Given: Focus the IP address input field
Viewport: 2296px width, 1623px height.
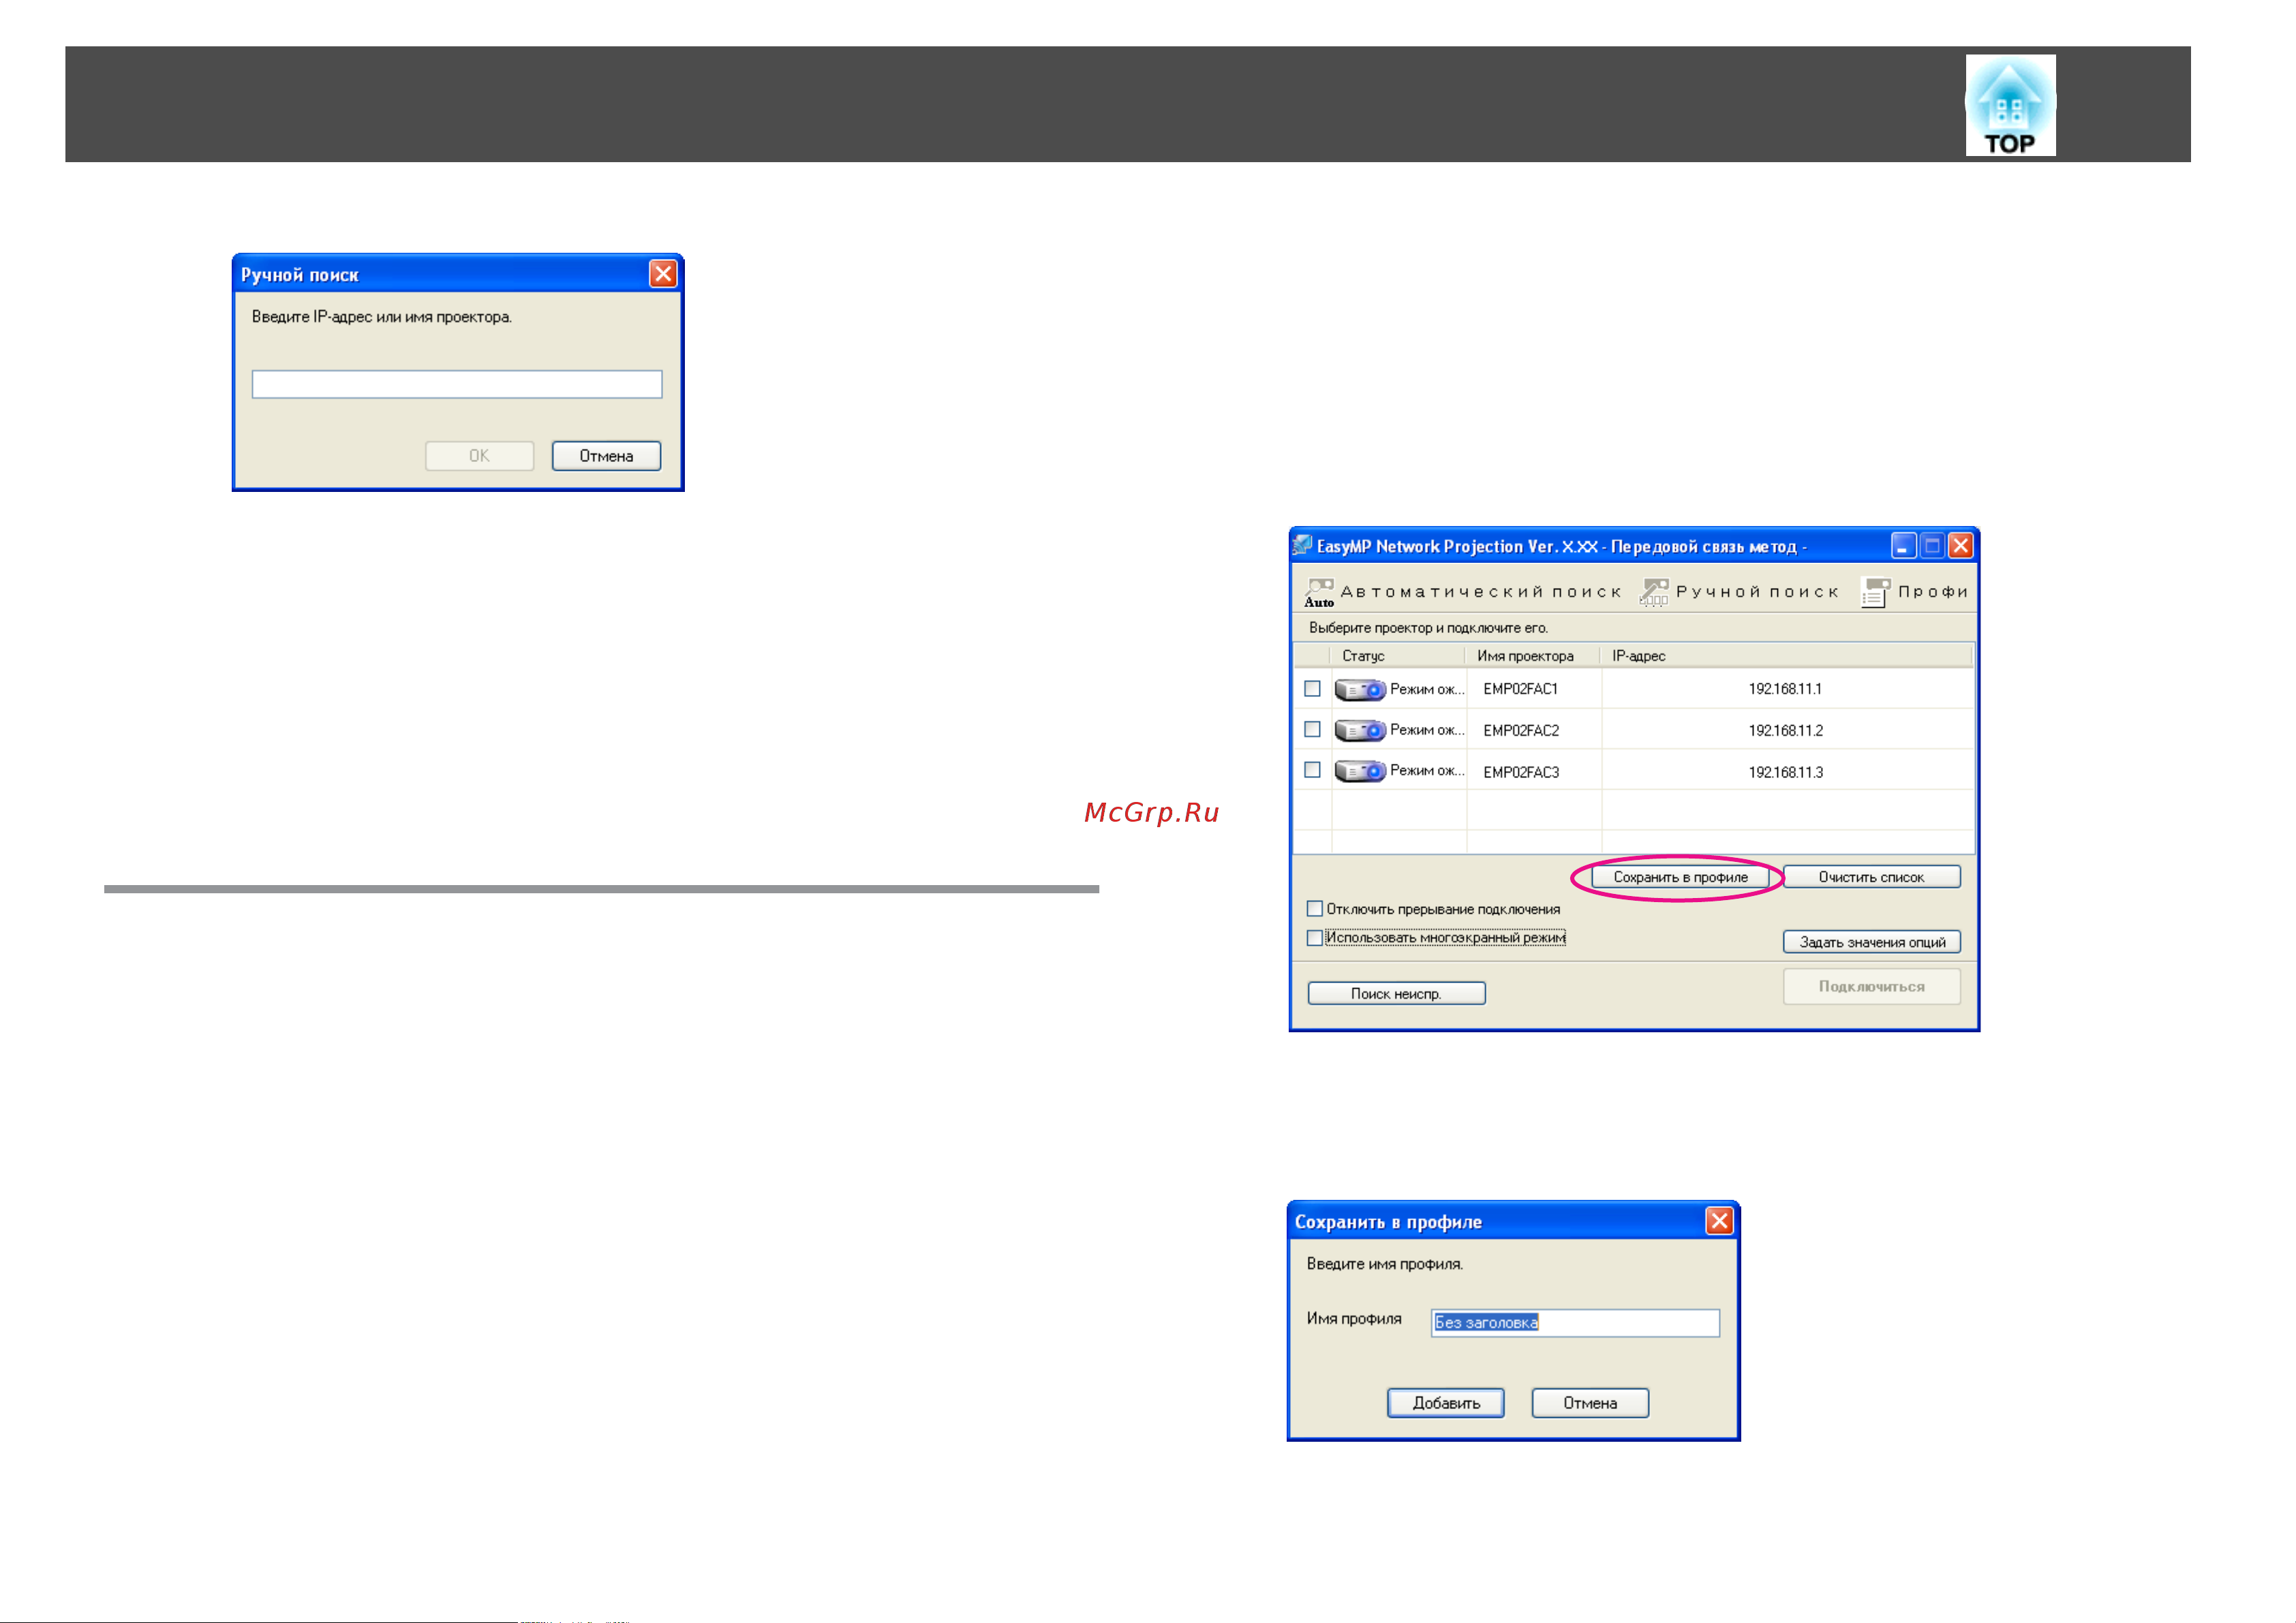Looking at the screenshot, I should [x=457, y=385].
